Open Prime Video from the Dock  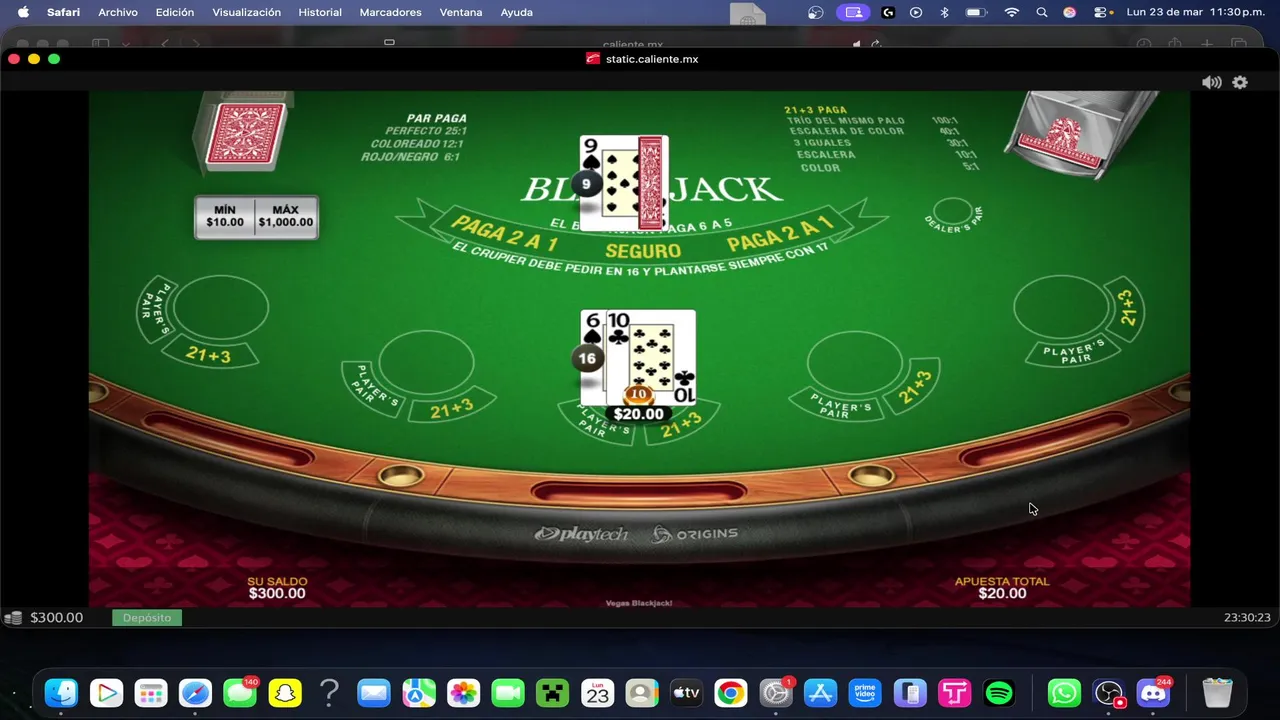coord(865,693)
